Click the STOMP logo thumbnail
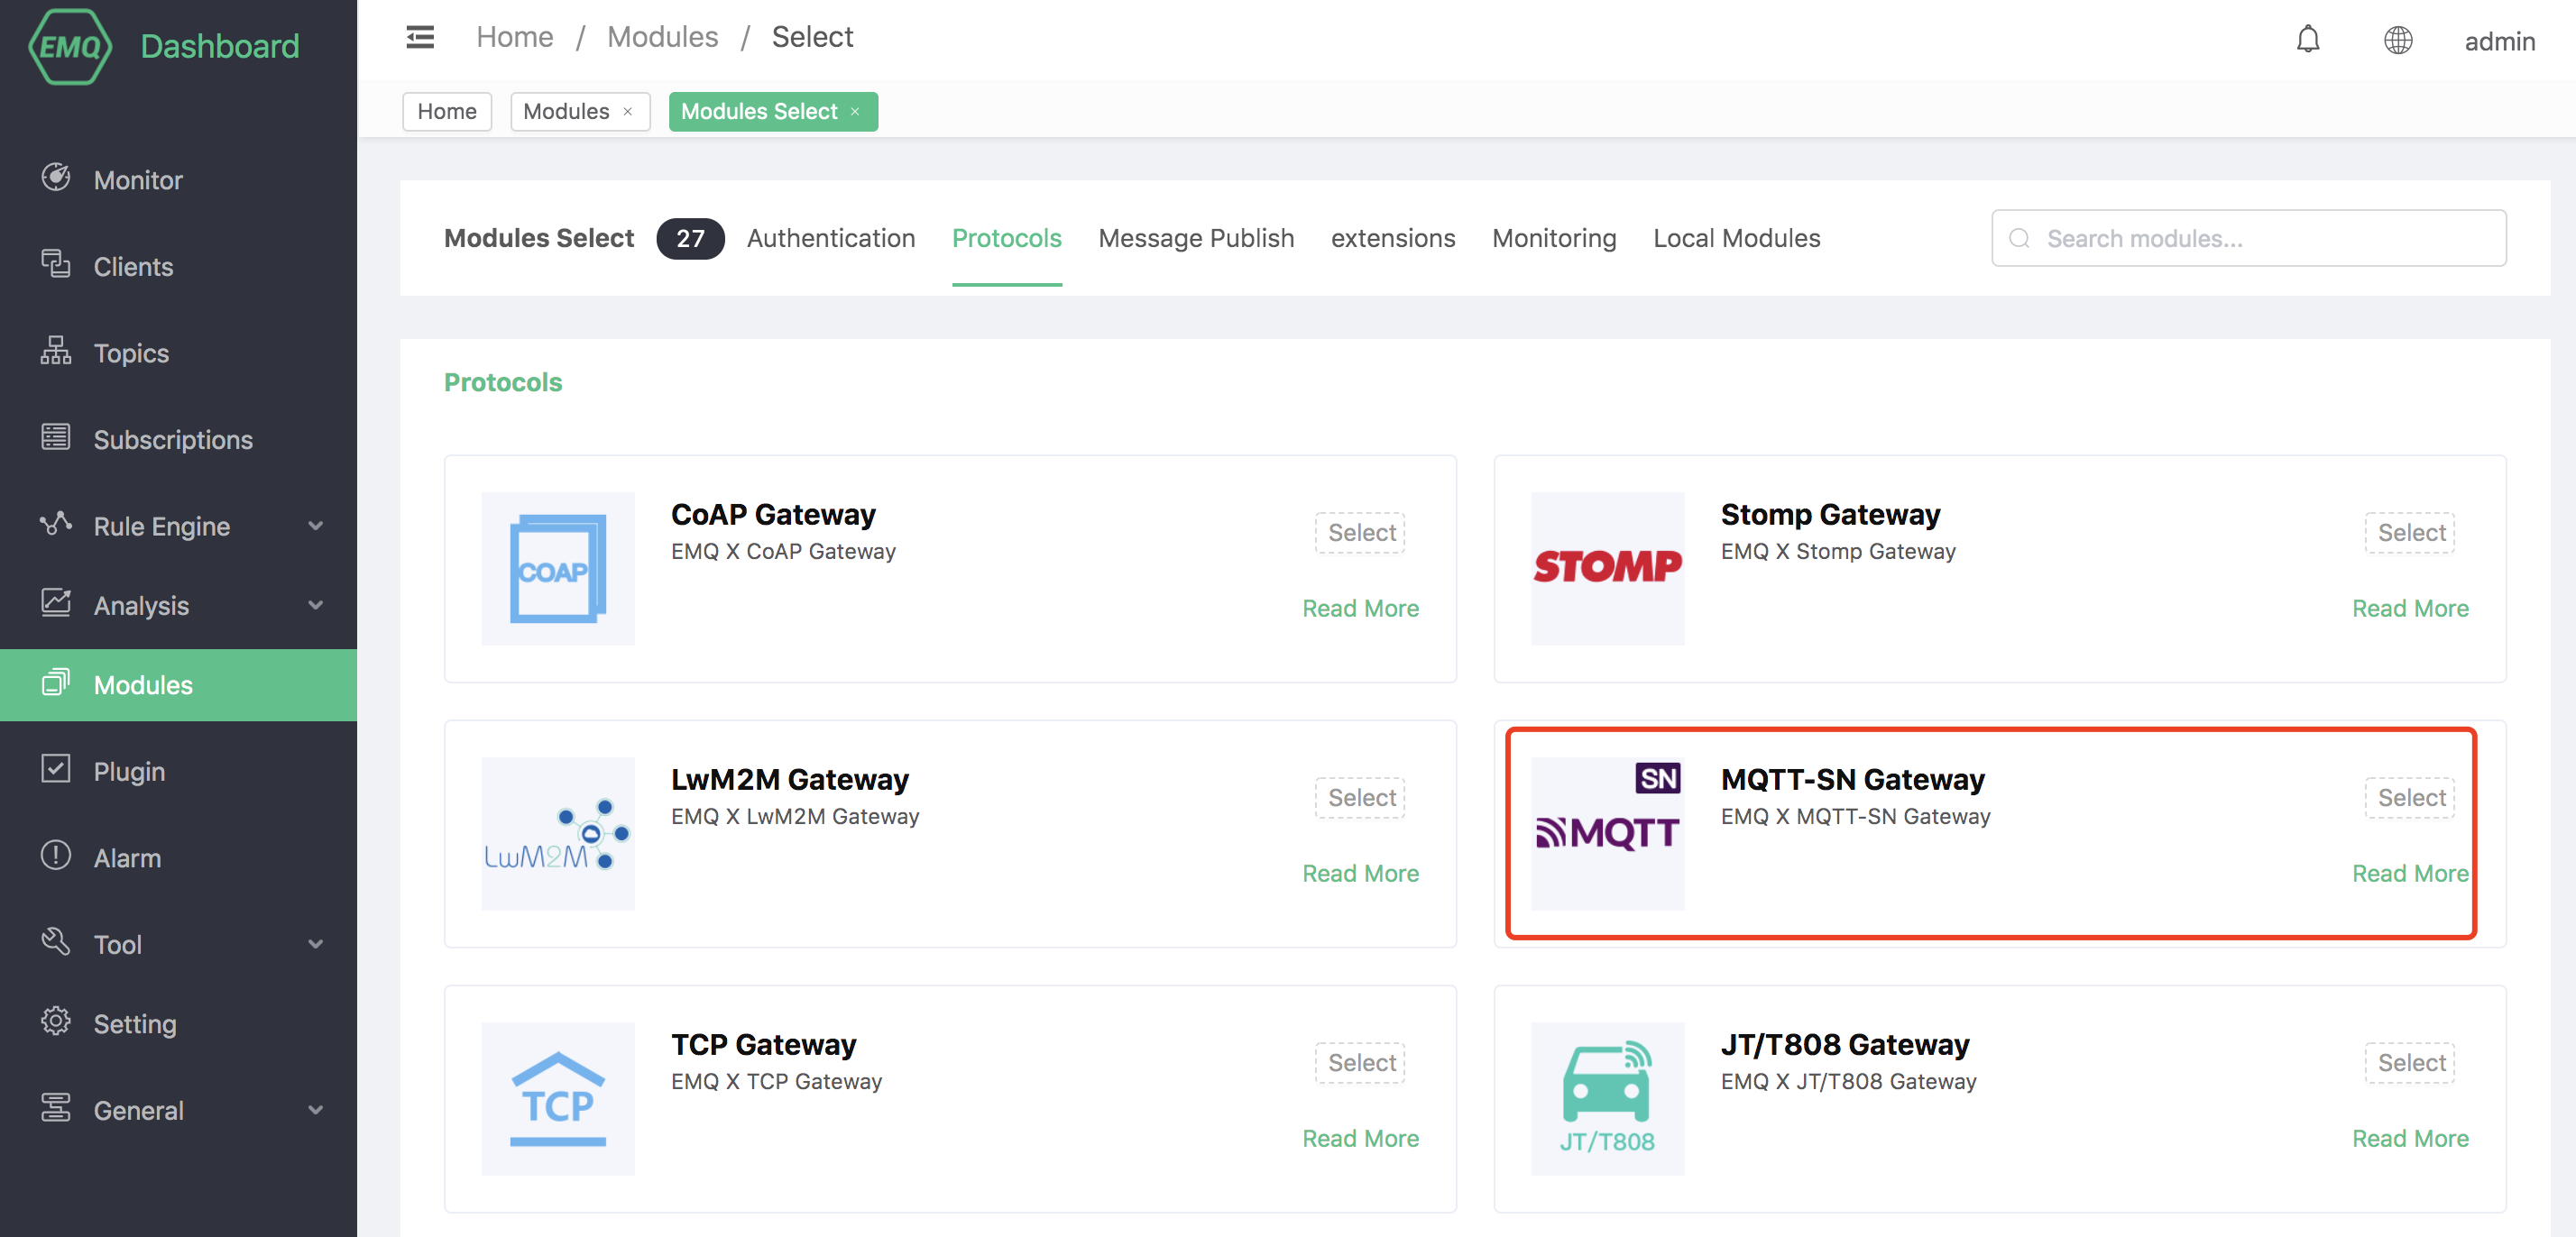Image resolution: width=2576 pixels, height=1237 pixels. pos(1607,568)
